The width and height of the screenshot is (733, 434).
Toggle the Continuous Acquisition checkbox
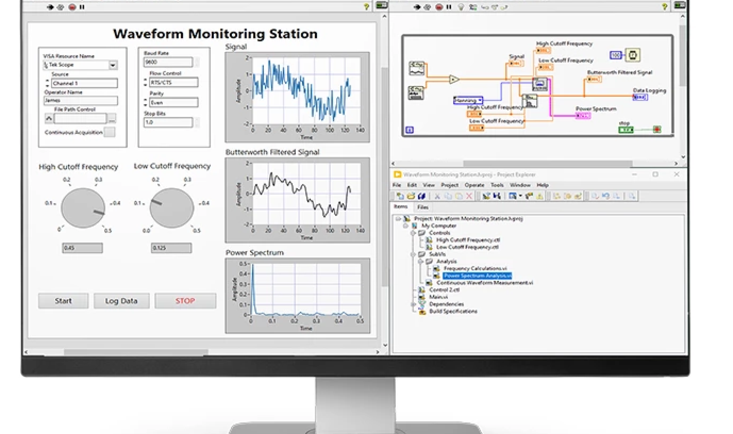point(110,132)
